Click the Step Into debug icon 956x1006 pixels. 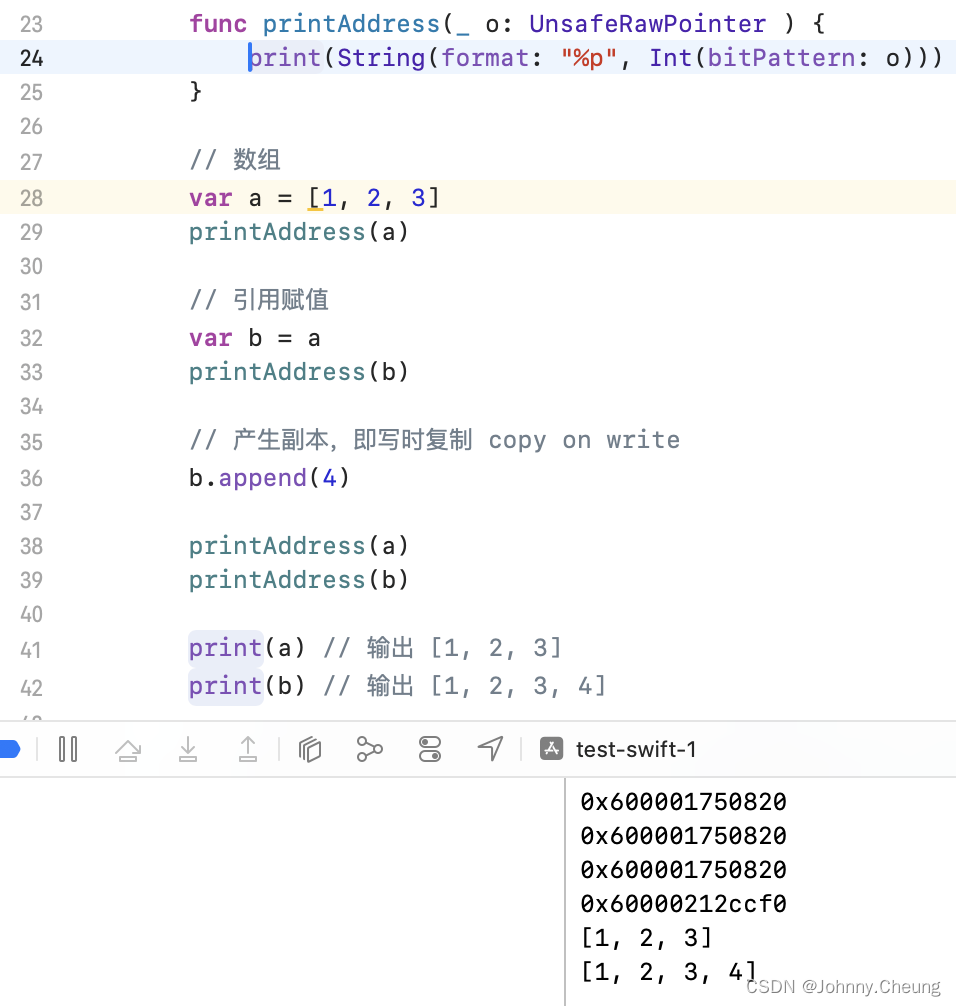click(188, 749)
